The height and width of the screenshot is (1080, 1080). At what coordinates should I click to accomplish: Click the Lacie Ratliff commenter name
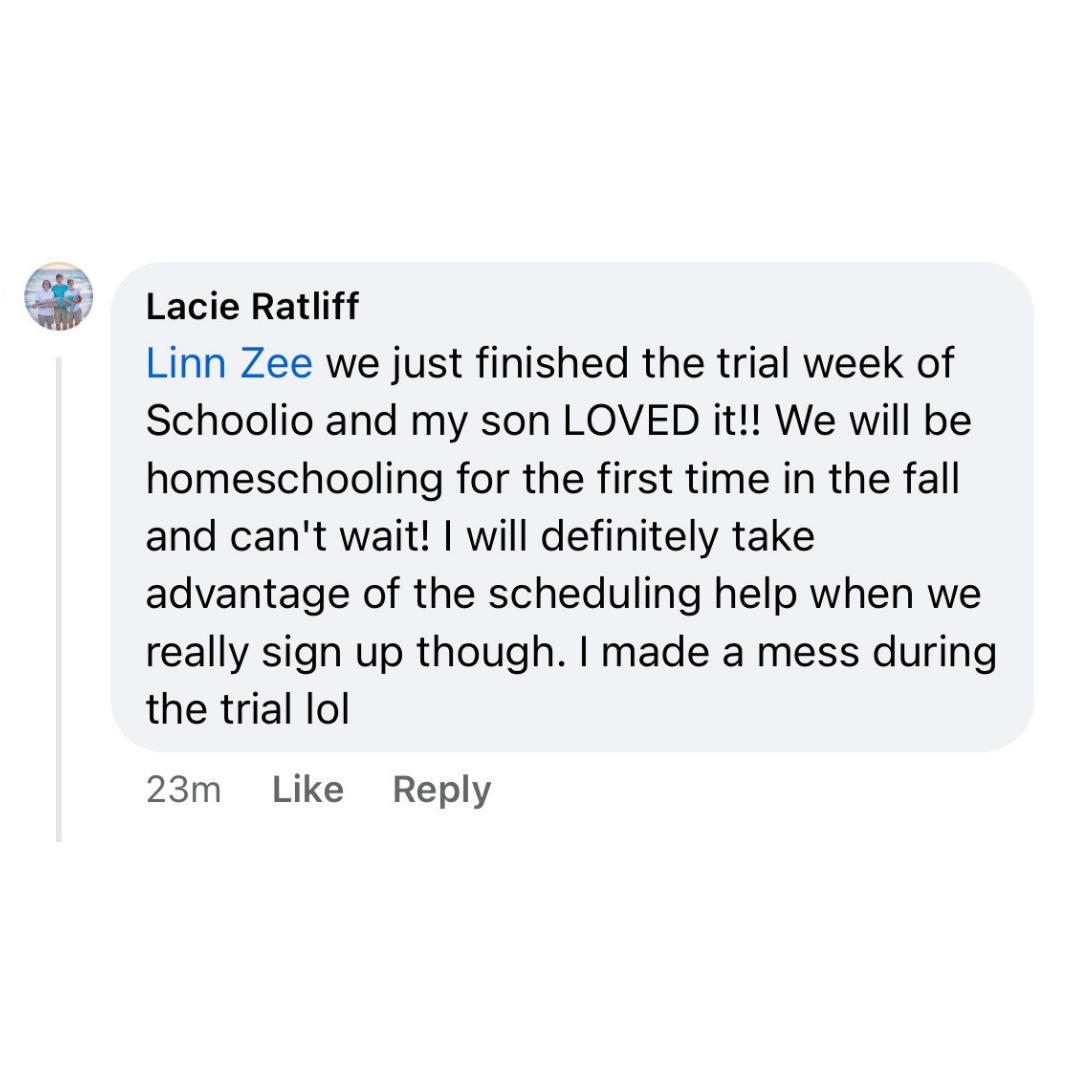(x=252, y=306)
